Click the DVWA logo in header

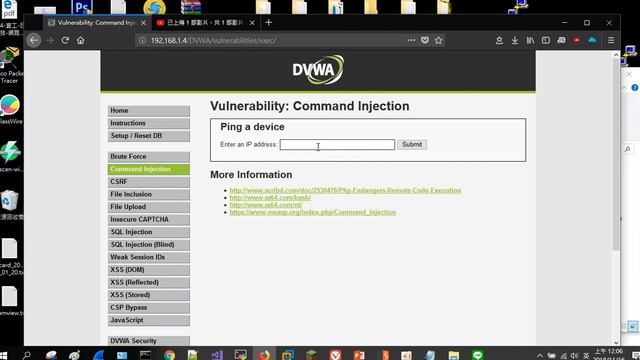[318, 70]
